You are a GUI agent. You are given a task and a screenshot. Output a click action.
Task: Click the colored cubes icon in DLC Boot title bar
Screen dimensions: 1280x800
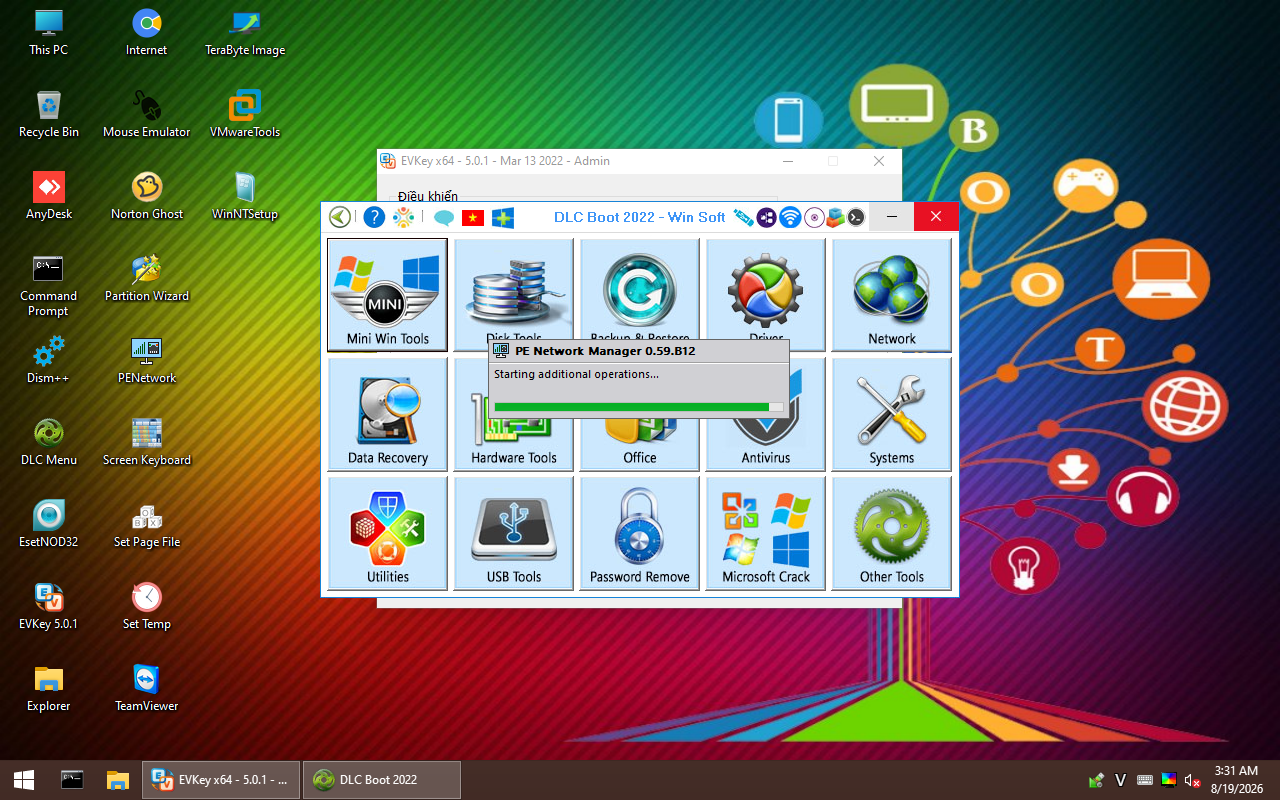pos(835,217)
